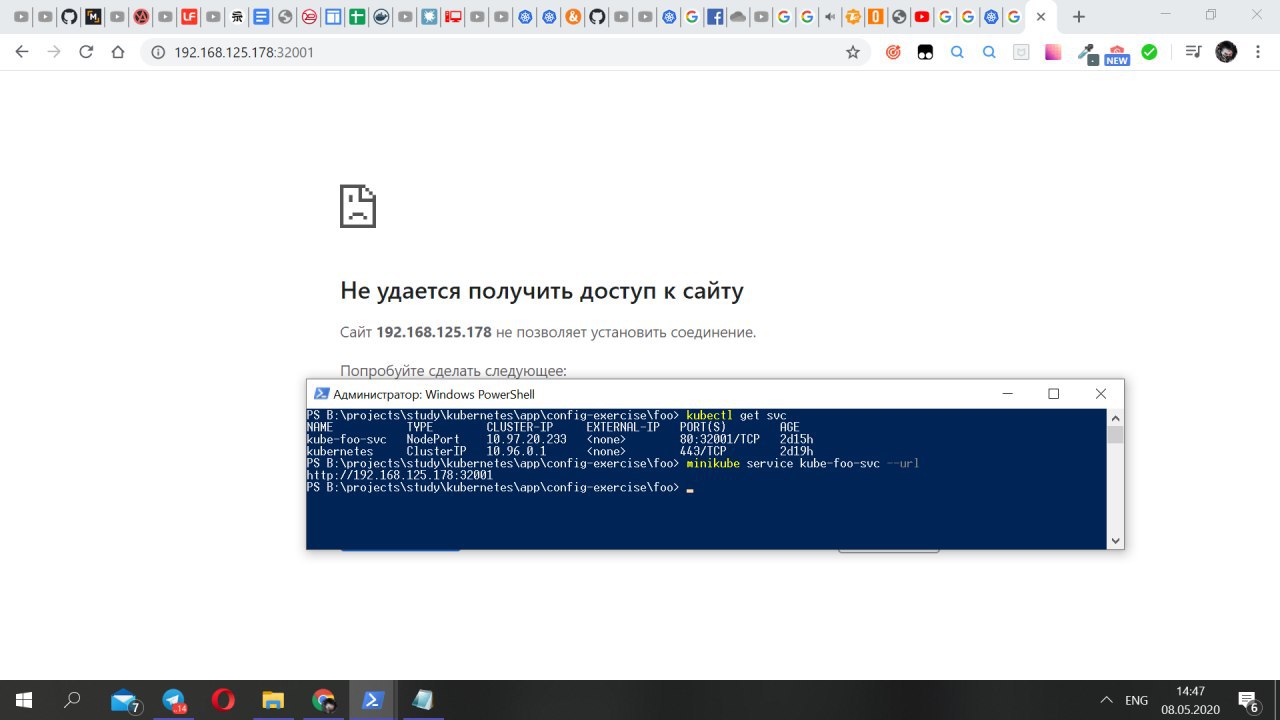Image resolution: width=1280 pixels, height=720 pixels.
Task: Switch to PowerShell on the taskbar
Action: 372,700
